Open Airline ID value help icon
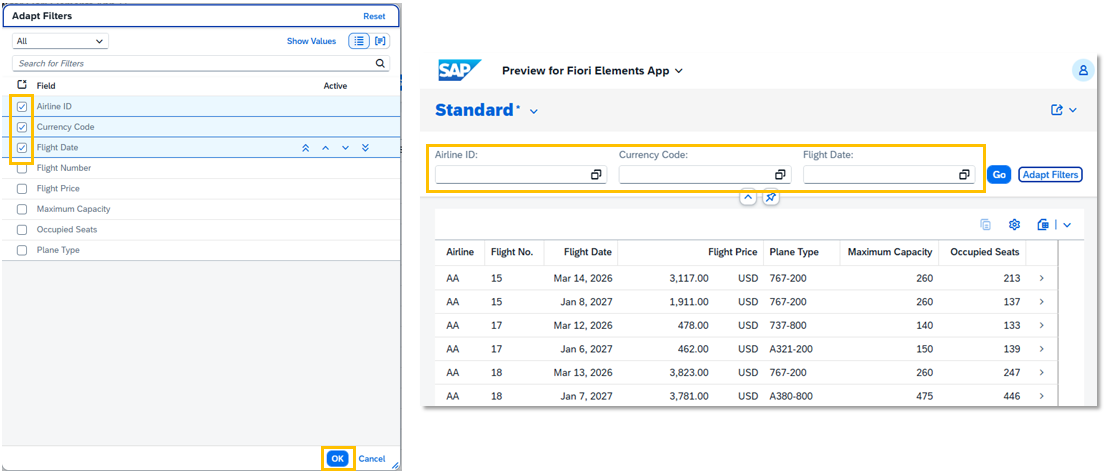The width and height of the screenshot is (1104, 474). tap(596, 175)
